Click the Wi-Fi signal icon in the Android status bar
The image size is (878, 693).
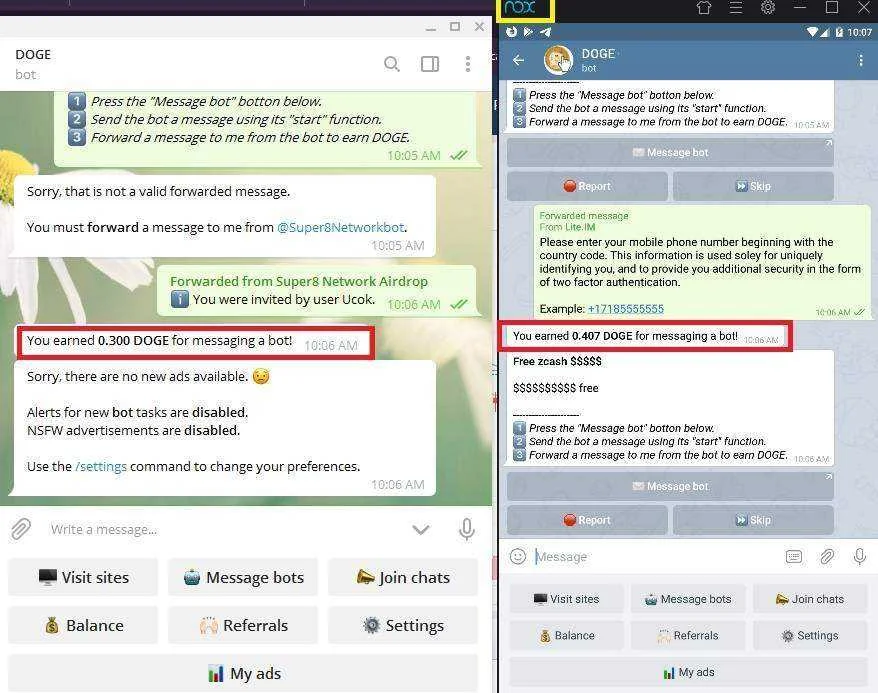tap(812, 32)
